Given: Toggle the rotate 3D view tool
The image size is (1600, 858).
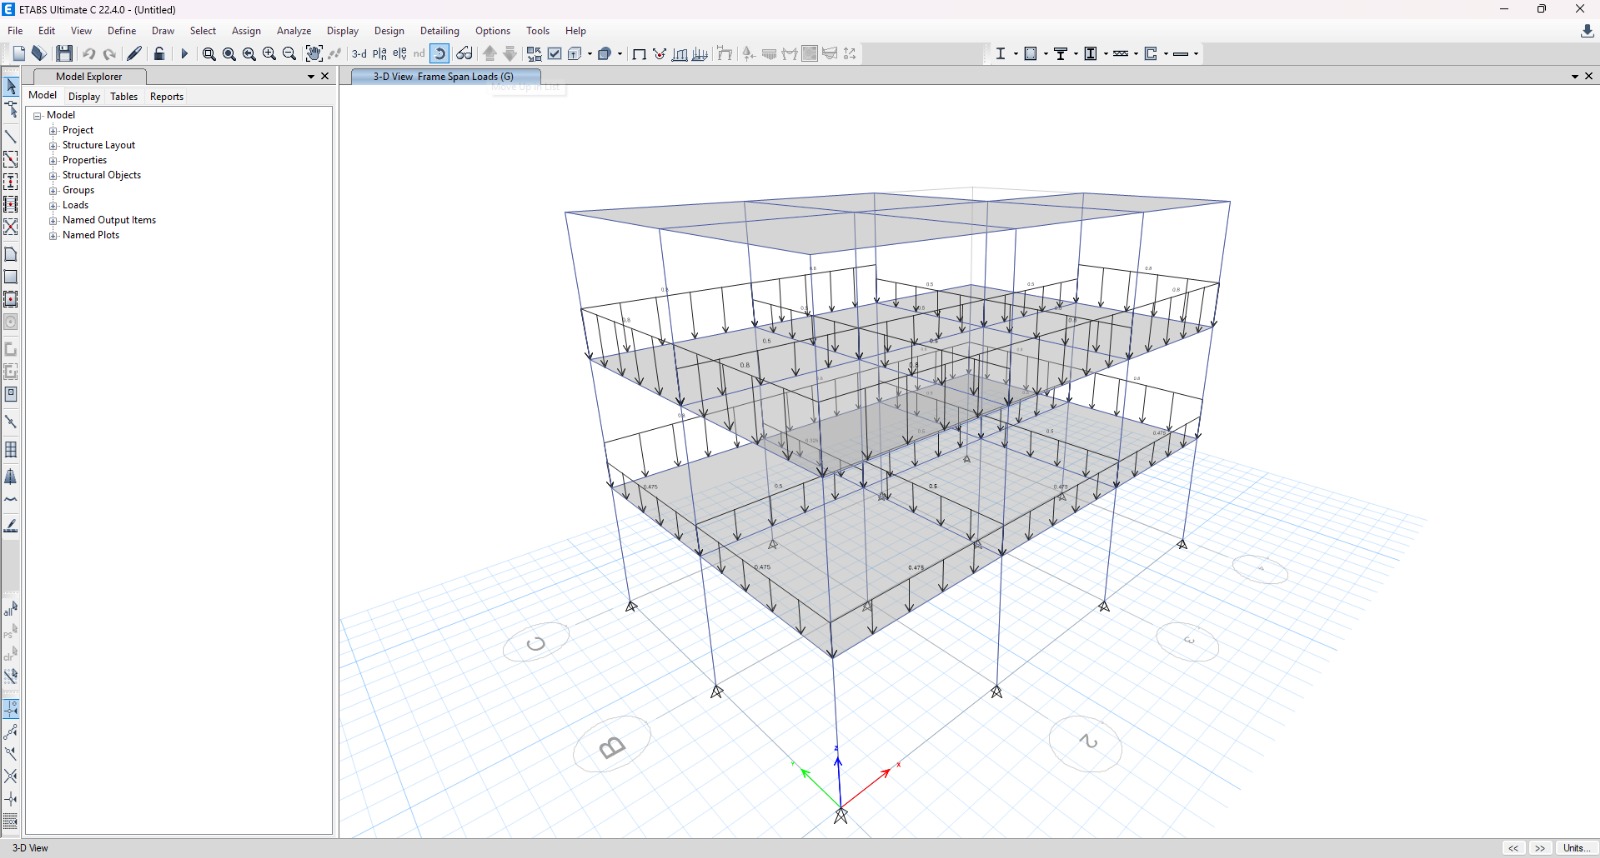Looking at the screenshot, I should tap(439, 54).
